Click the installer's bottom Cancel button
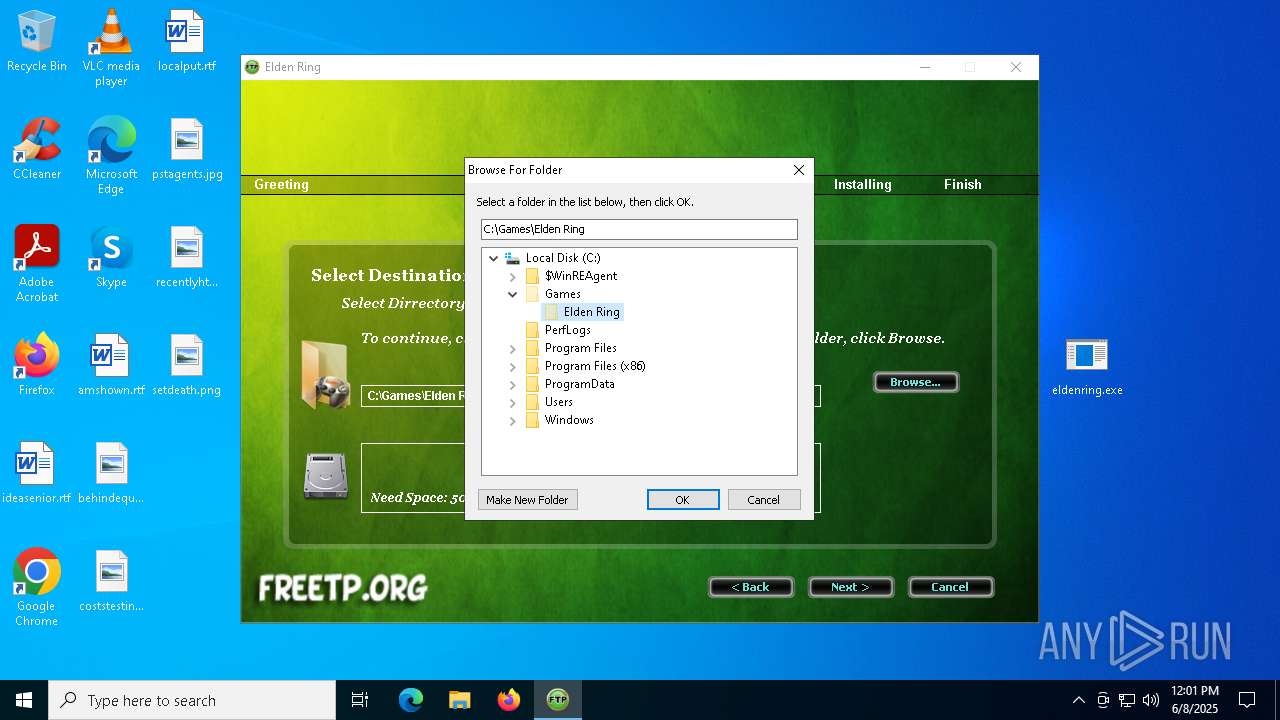This screenshot has width=1280, height=720. tap(951, 587)
